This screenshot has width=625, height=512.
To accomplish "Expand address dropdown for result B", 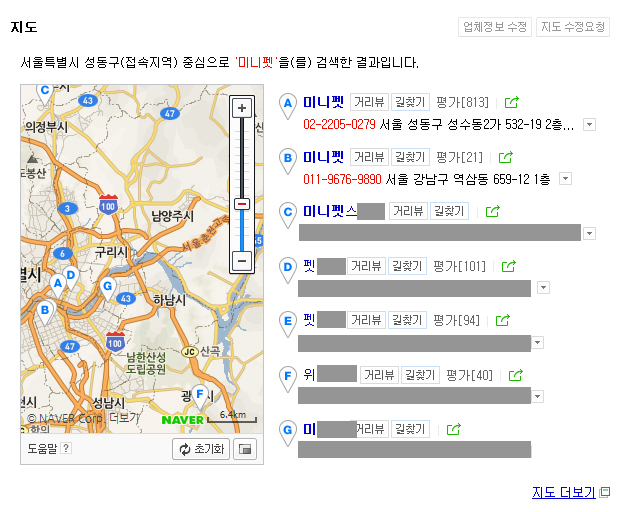I will click(x=565, y=179).
